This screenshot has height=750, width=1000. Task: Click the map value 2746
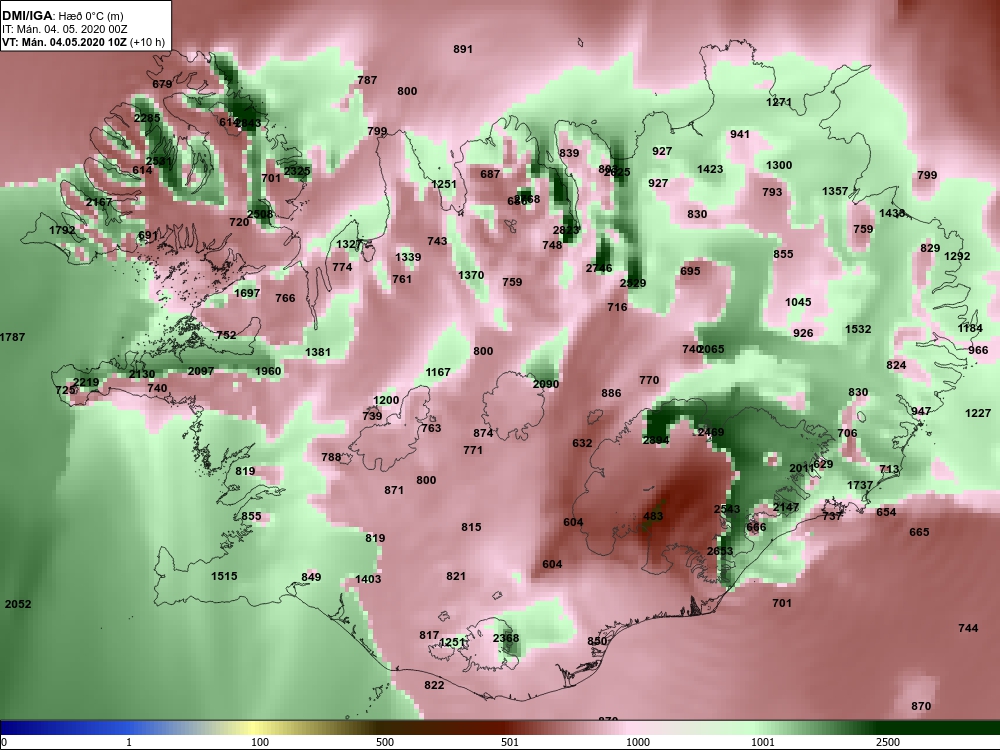[x=599, y=268]
